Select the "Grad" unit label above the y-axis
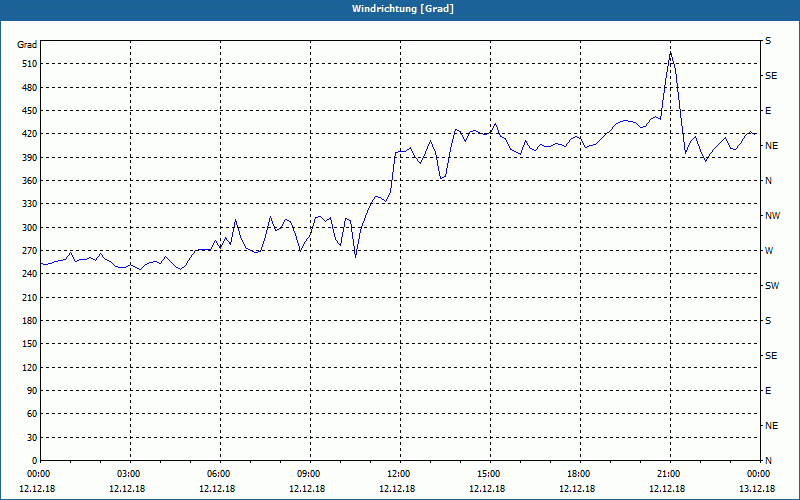Screen dimensions: 800x500 coord(27,45)
